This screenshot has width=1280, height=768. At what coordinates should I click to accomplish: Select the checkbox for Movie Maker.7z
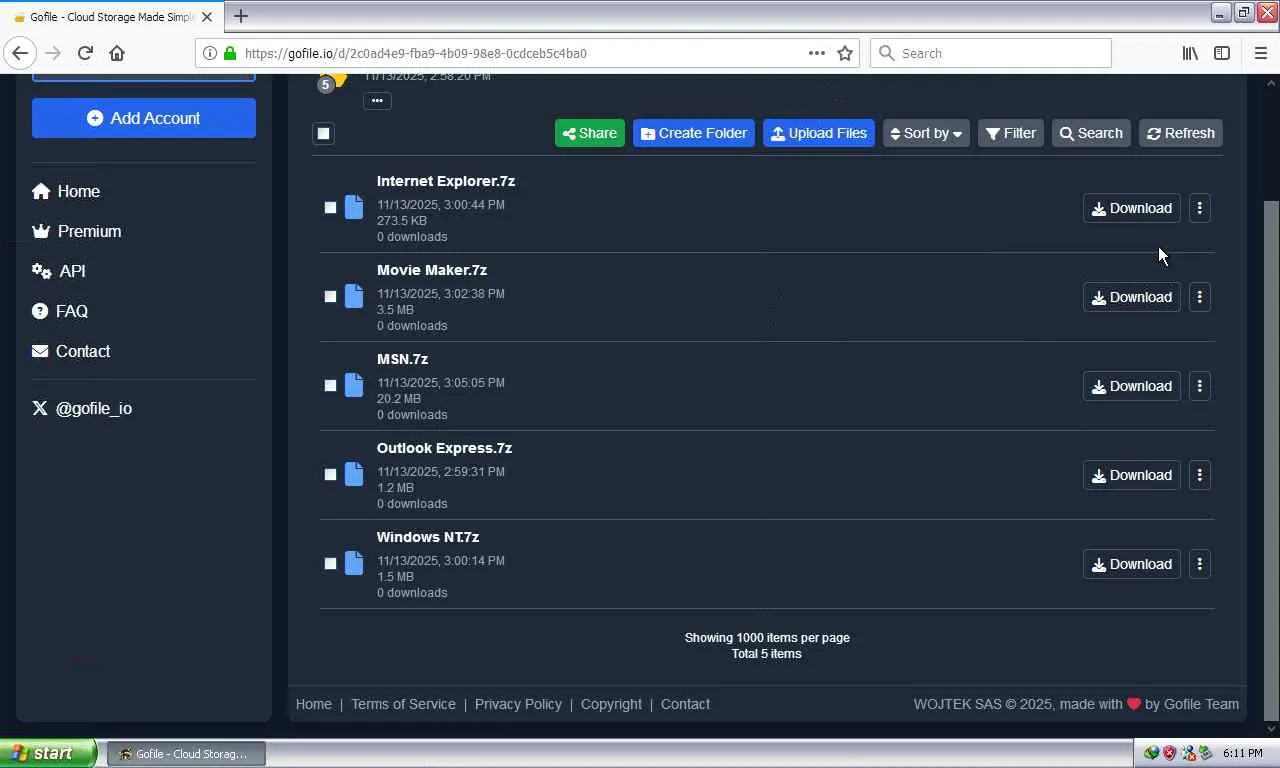pos(330,296)
